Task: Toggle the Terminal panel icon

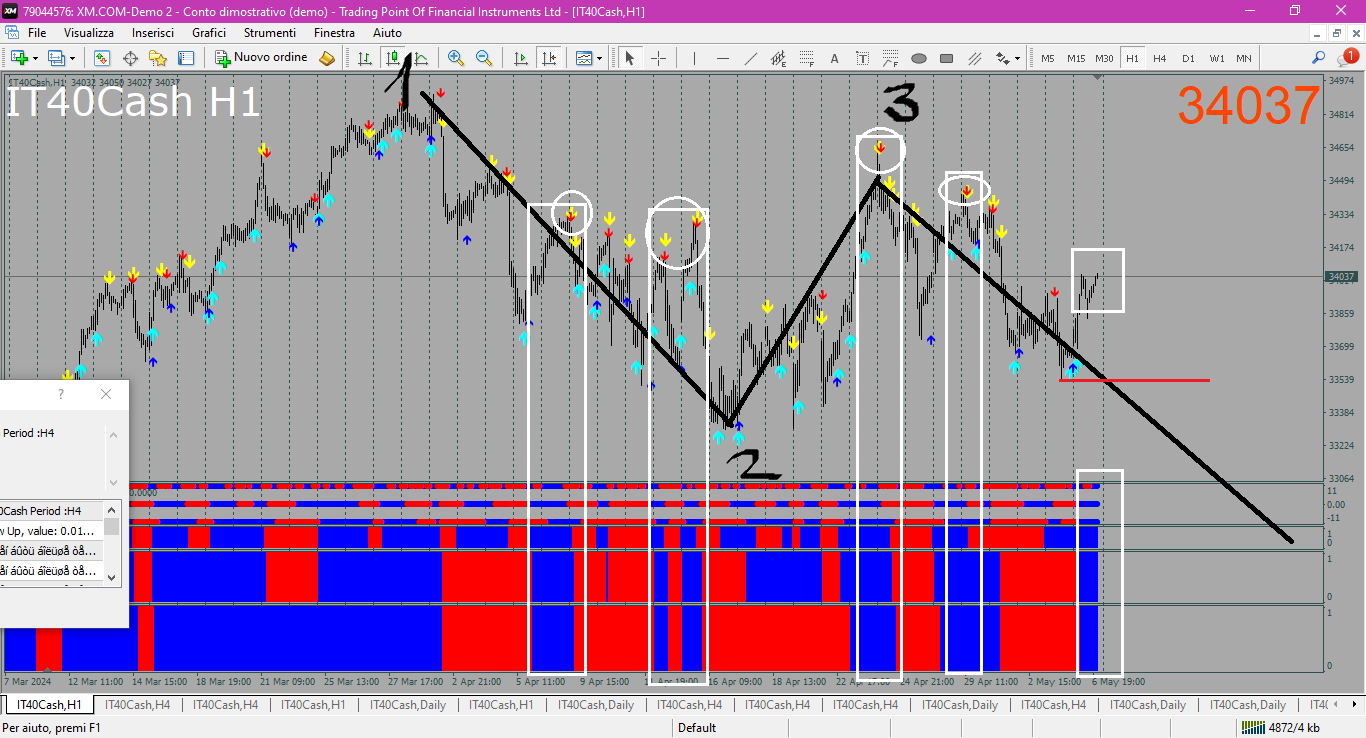Action: 186,58
